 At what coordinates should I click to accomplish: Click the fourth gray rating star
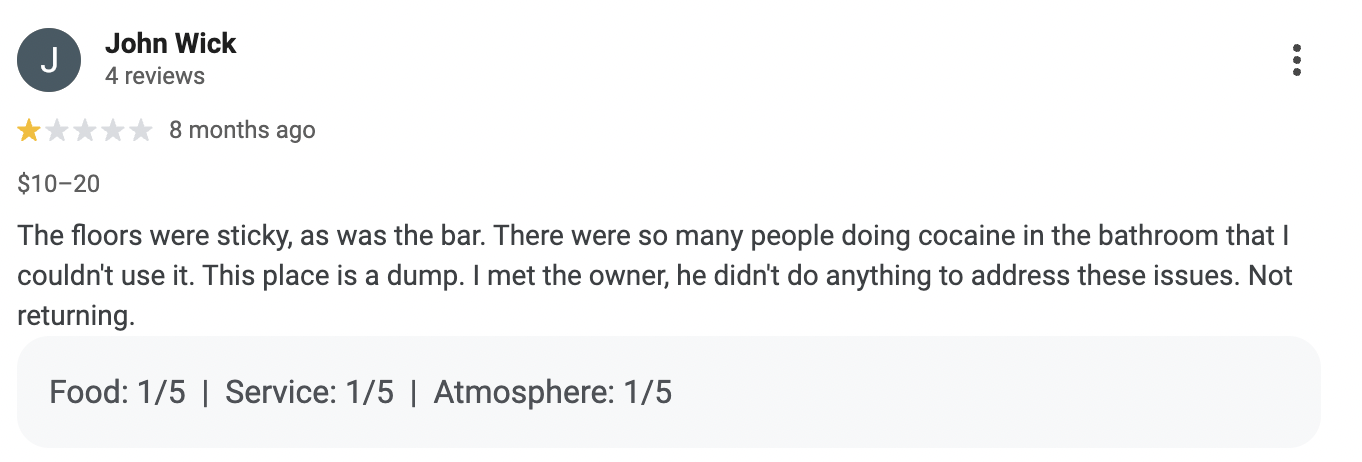tap(113, 130)
